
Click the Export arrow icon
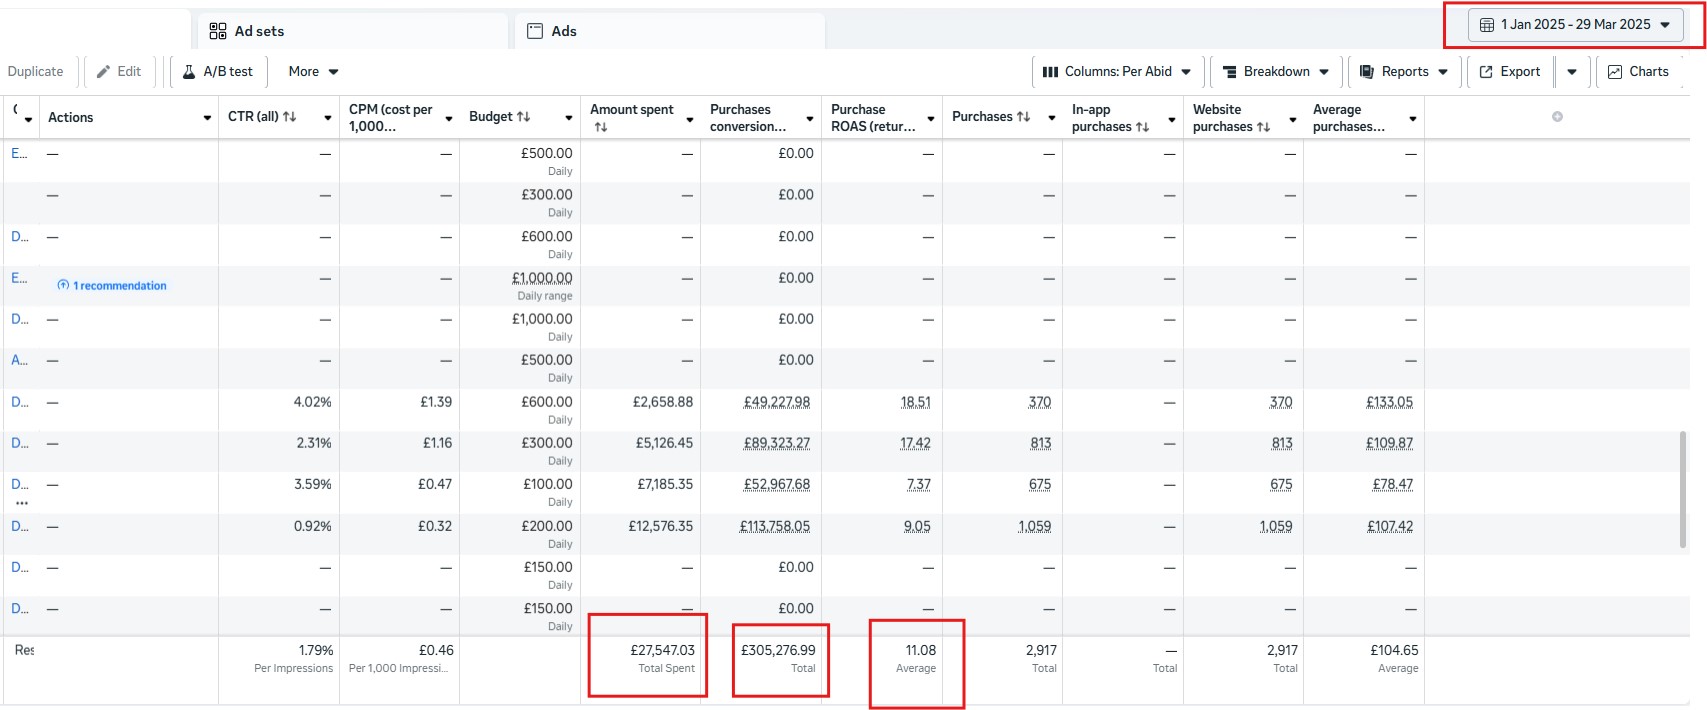[x=1486, y=72]
